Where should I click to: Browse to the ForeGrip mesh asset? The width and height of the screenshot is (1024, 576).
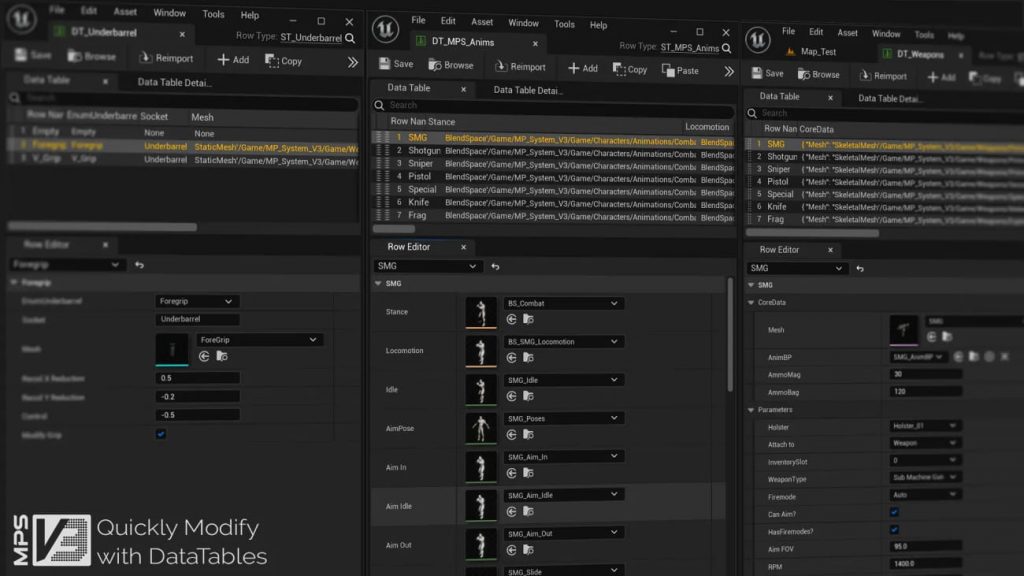222,356
